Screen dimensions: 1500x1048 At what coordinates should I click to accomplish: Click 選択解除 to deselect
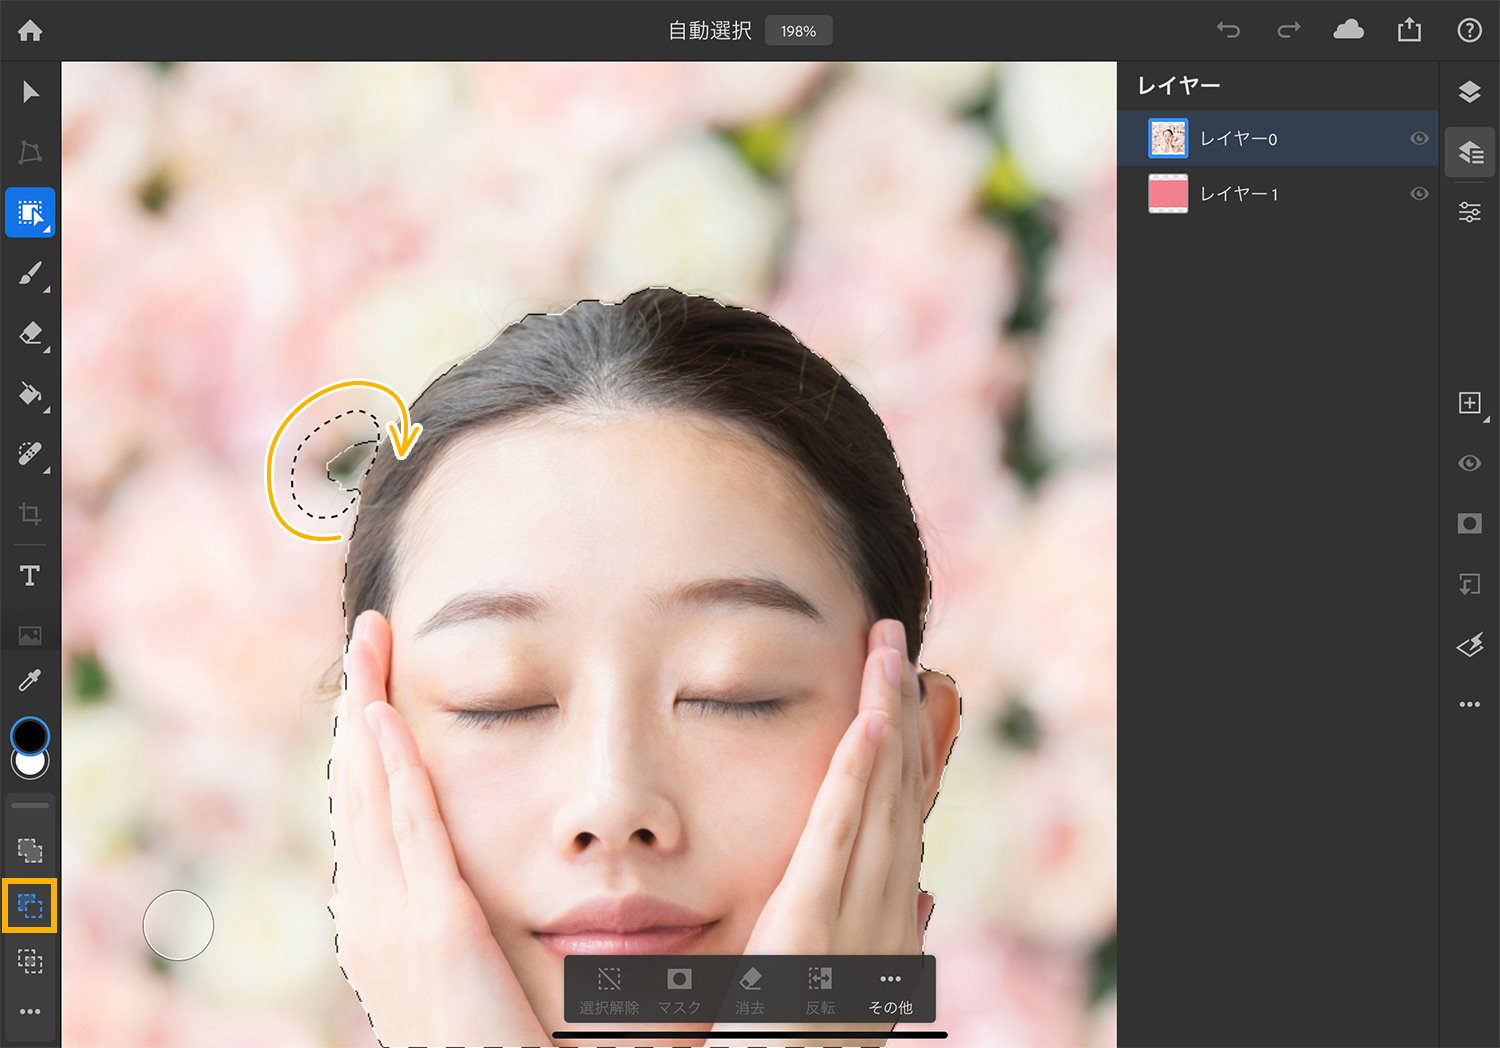point(609,990)
